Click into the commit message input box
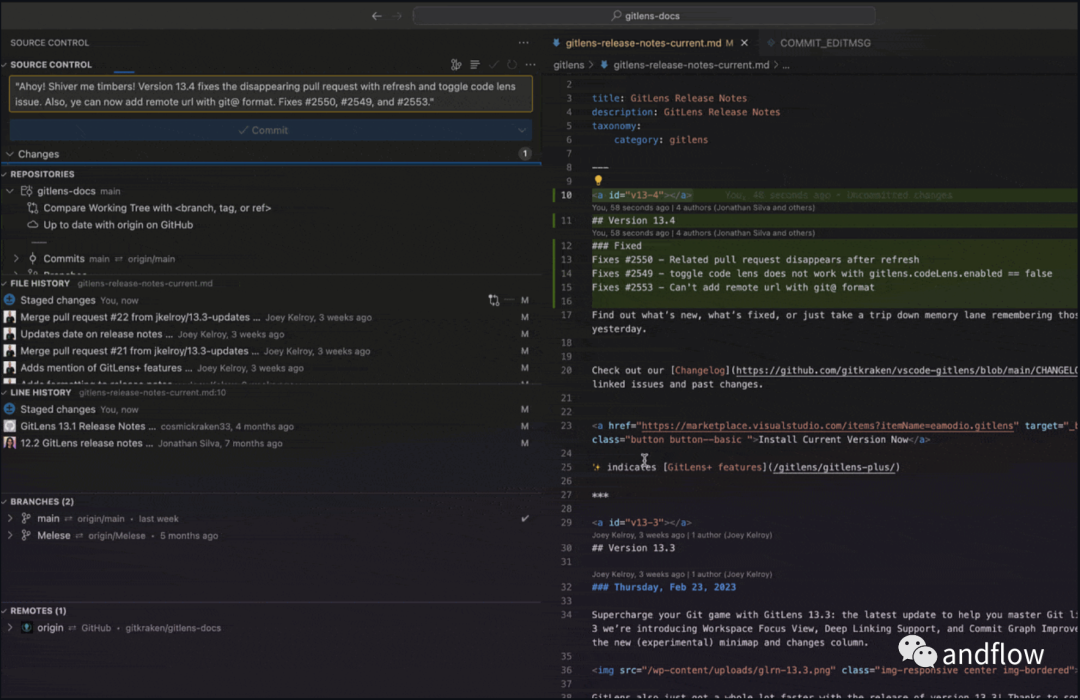The image size is (1080, 700). [x=271, y=94]
